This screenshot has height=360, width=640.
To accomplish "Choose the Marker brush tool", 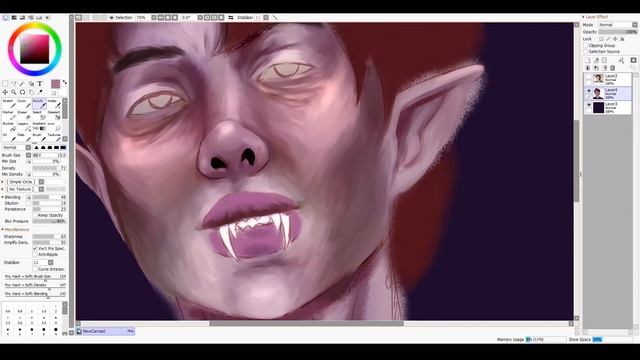I will click(x=9, y=116).
